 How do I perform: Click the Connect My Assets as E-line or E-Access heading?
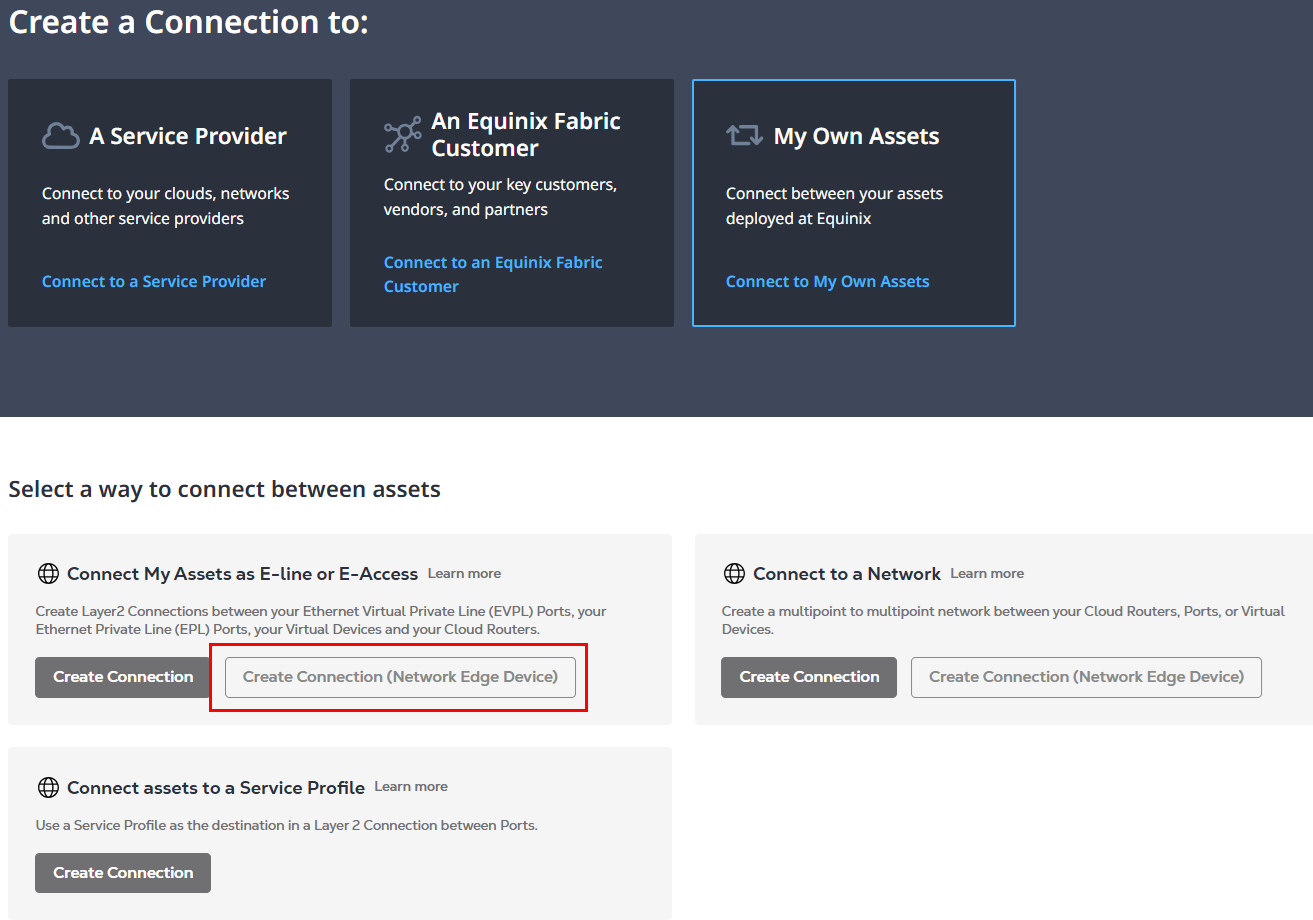click(x=242, y=574)
